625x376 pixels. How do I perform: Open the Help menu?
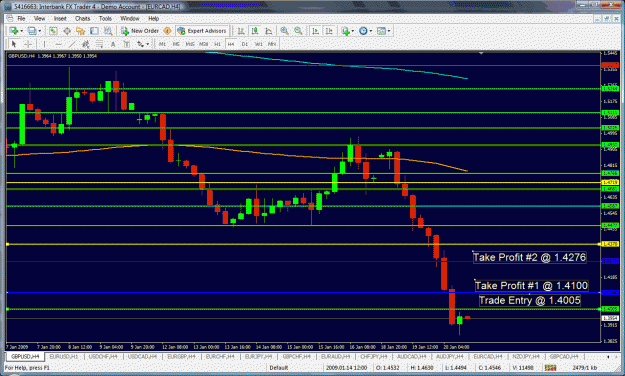(153, 18)
